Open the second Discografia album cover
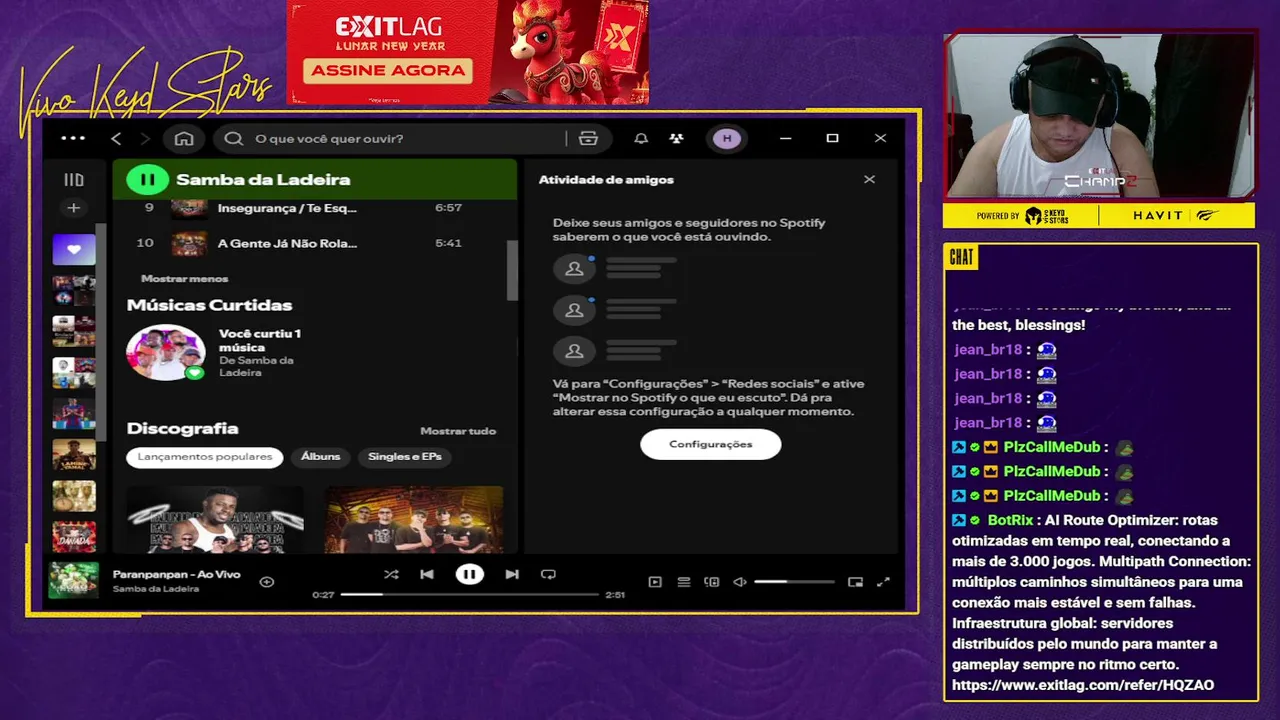This screenshot has width=1280, height=720. pyautogui.click(x=414, y=520)
